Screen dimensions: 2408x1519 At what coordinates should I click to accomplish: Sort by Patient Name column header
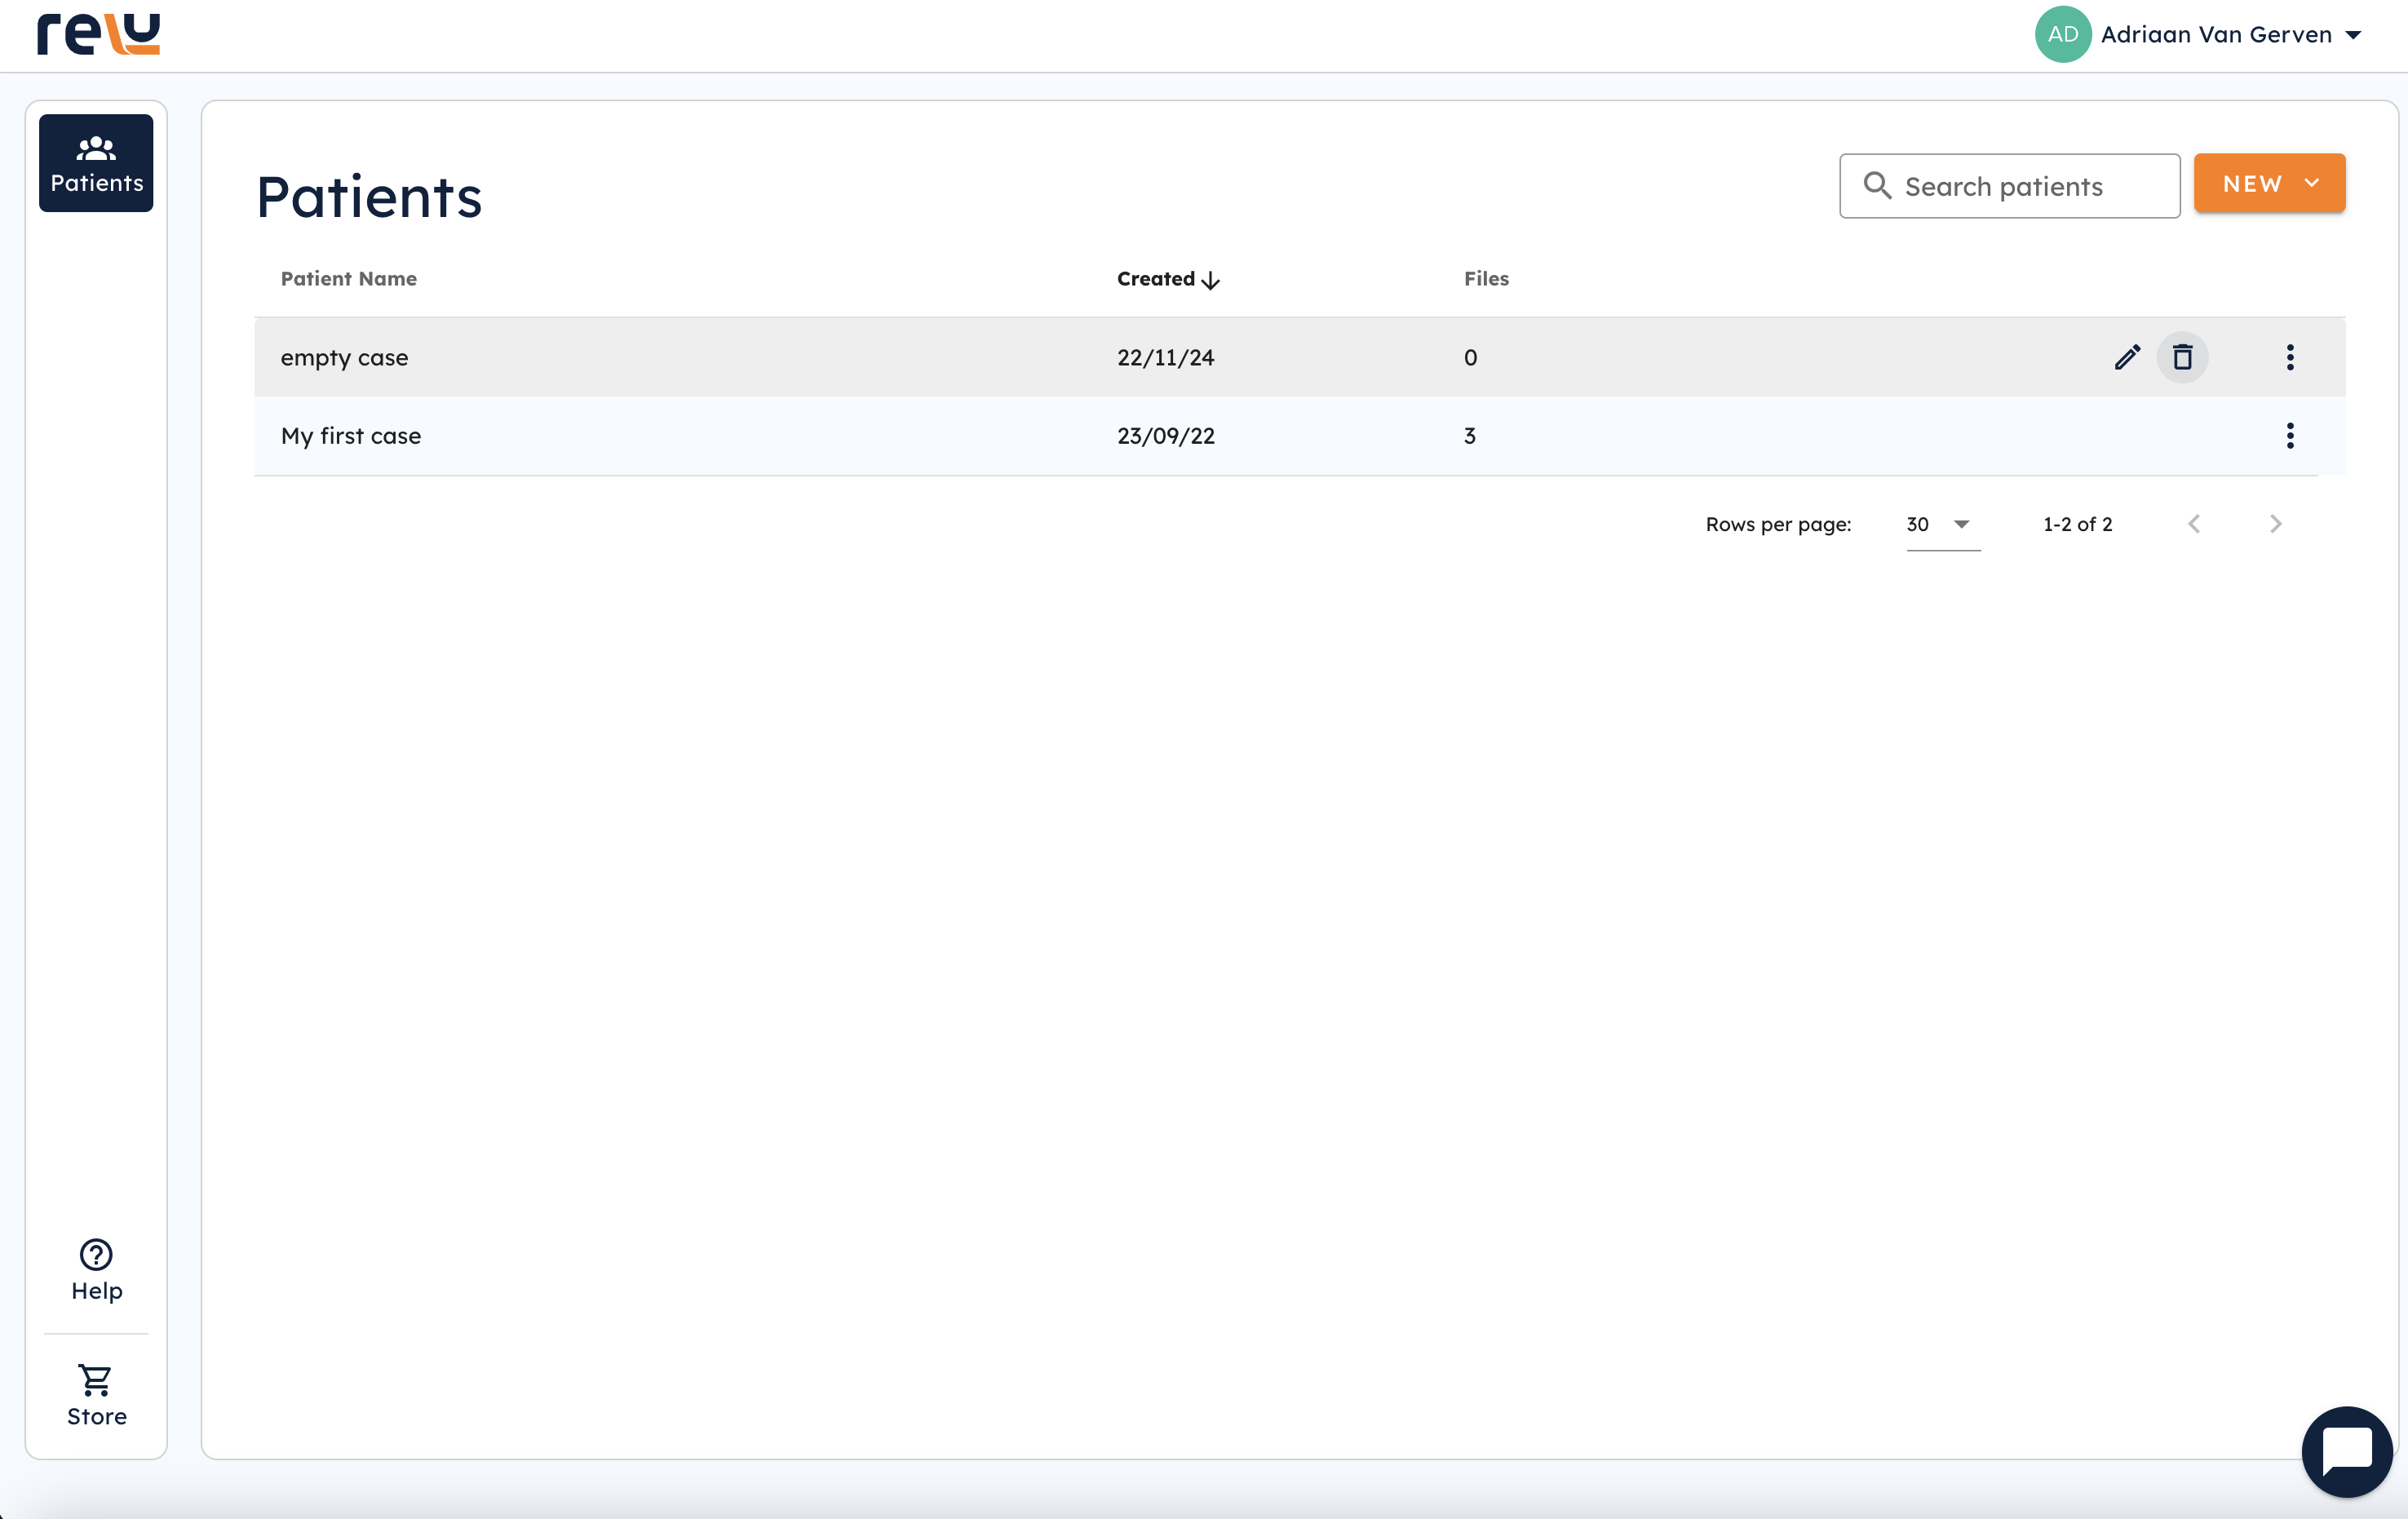pyautogui.click(x=348, y=279)
